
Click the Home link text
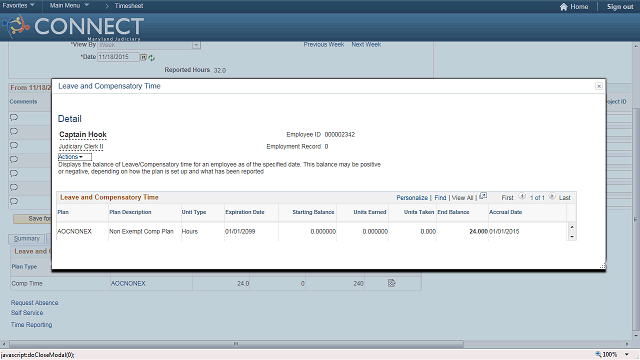(x=579, y=7)
